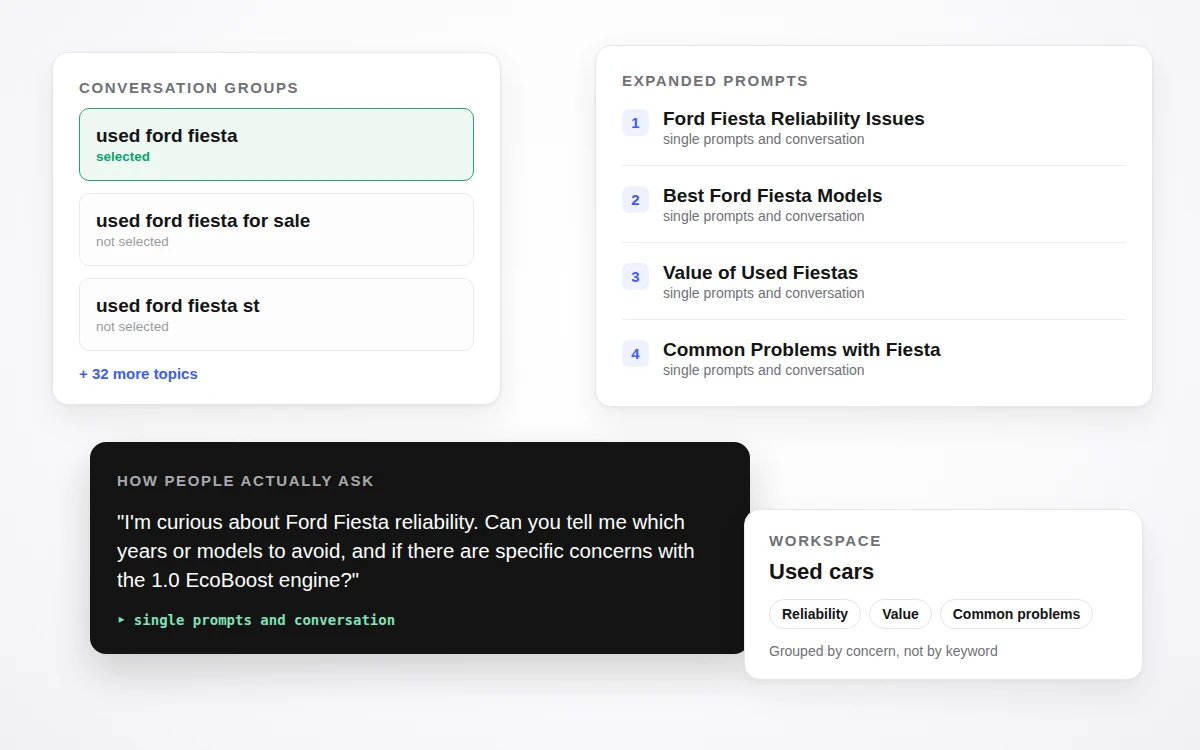This screenshot has width=1200, height=750.
Task: Open "Value of Used Fiestas" prompt
Action: click(x=760, y=273)
